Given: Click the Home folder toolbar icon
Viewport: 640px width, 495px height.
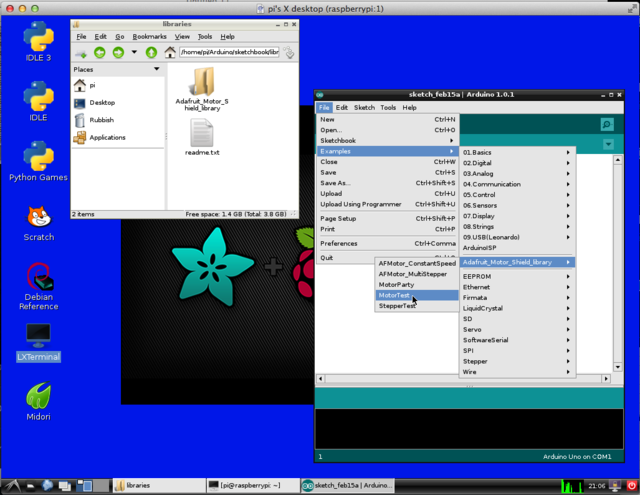Looking at the screenshot, I should (170, 52).
